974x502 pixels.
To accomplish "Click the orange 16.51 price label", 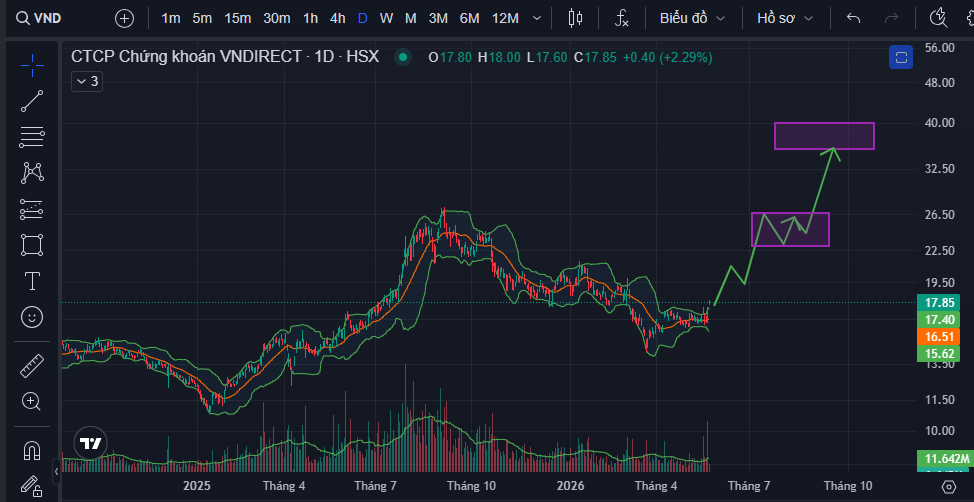I will 939,337.
